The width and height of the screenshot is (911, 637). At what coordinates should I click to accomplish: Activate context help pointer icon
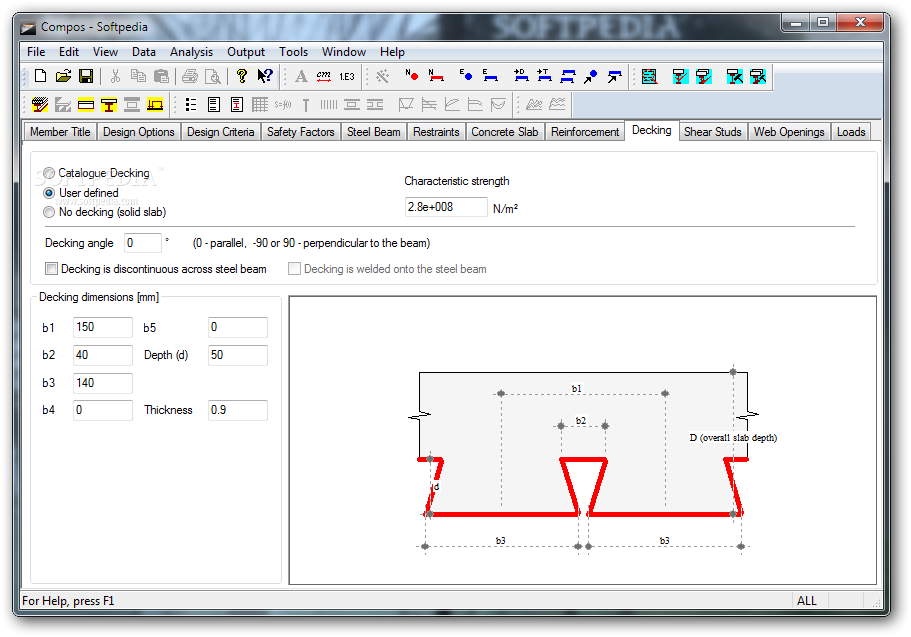265,76
